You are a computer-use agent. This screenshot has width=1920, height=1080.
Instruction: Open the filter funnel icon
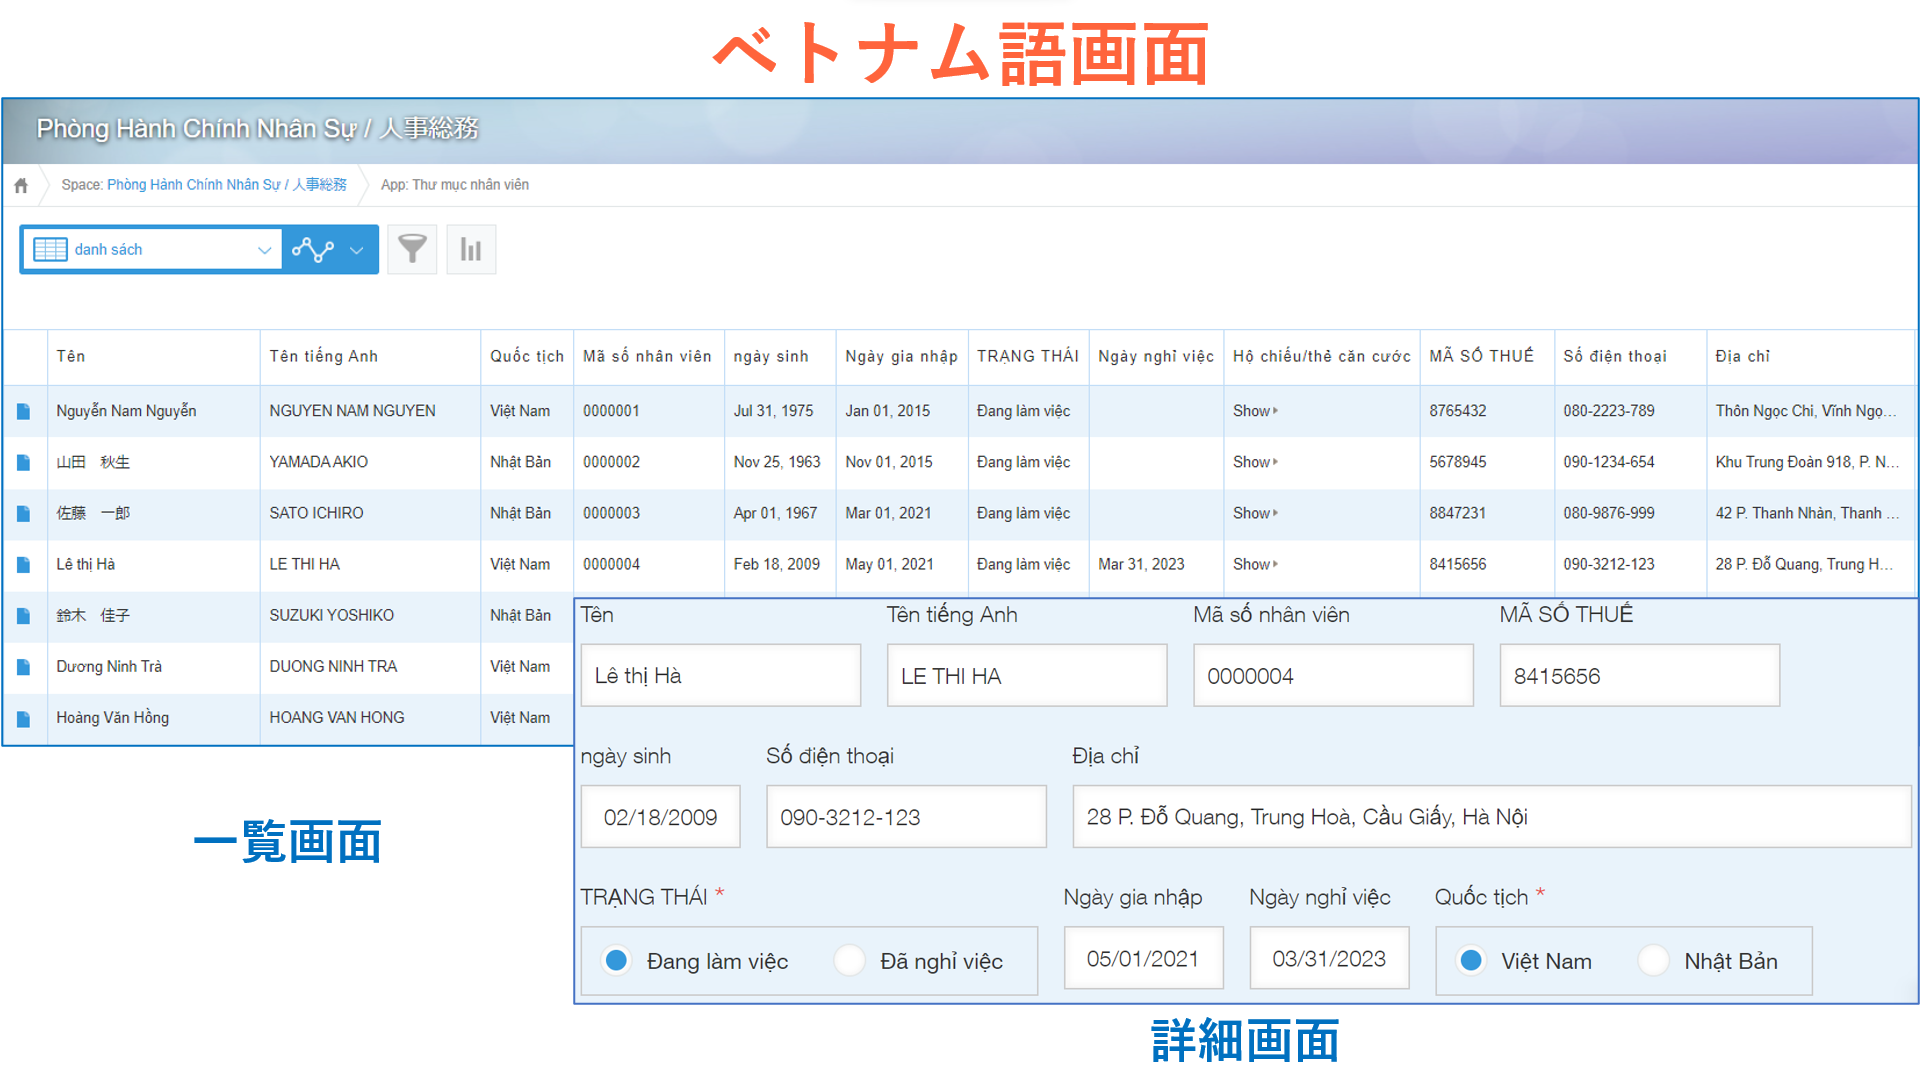click(x=412, y=249)
